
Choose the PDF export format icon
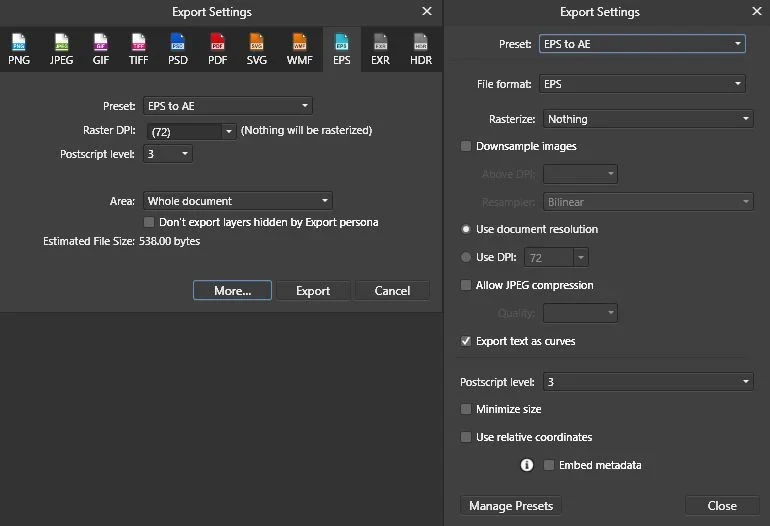pyautogui.click(x=218, y=49)
